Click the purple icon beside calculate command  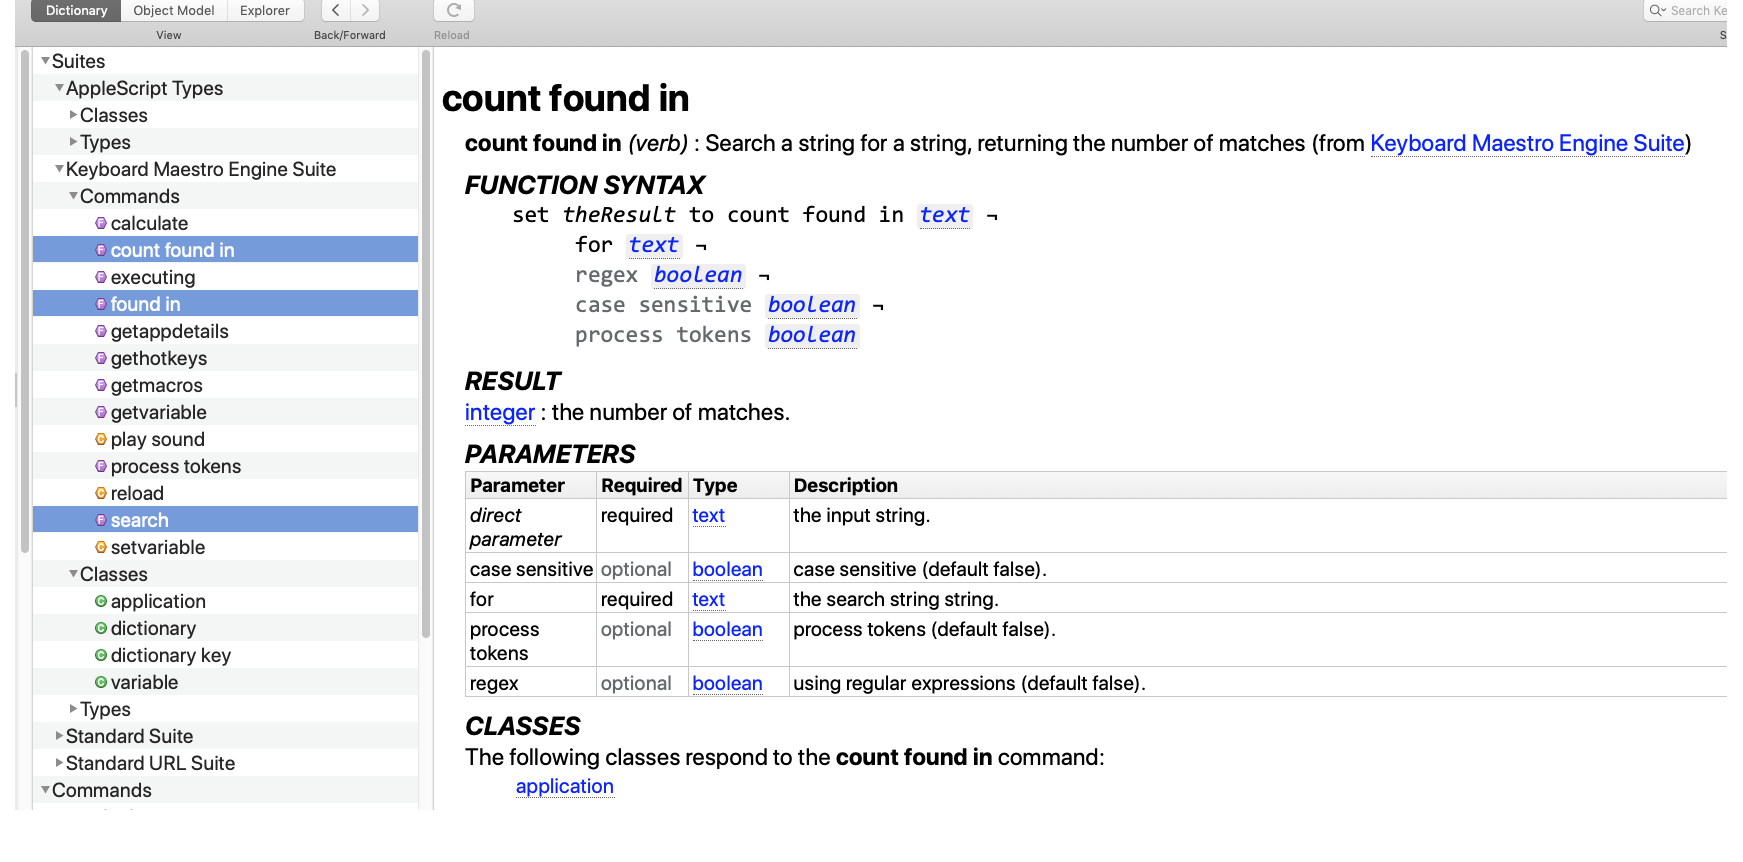pos(101,223)
